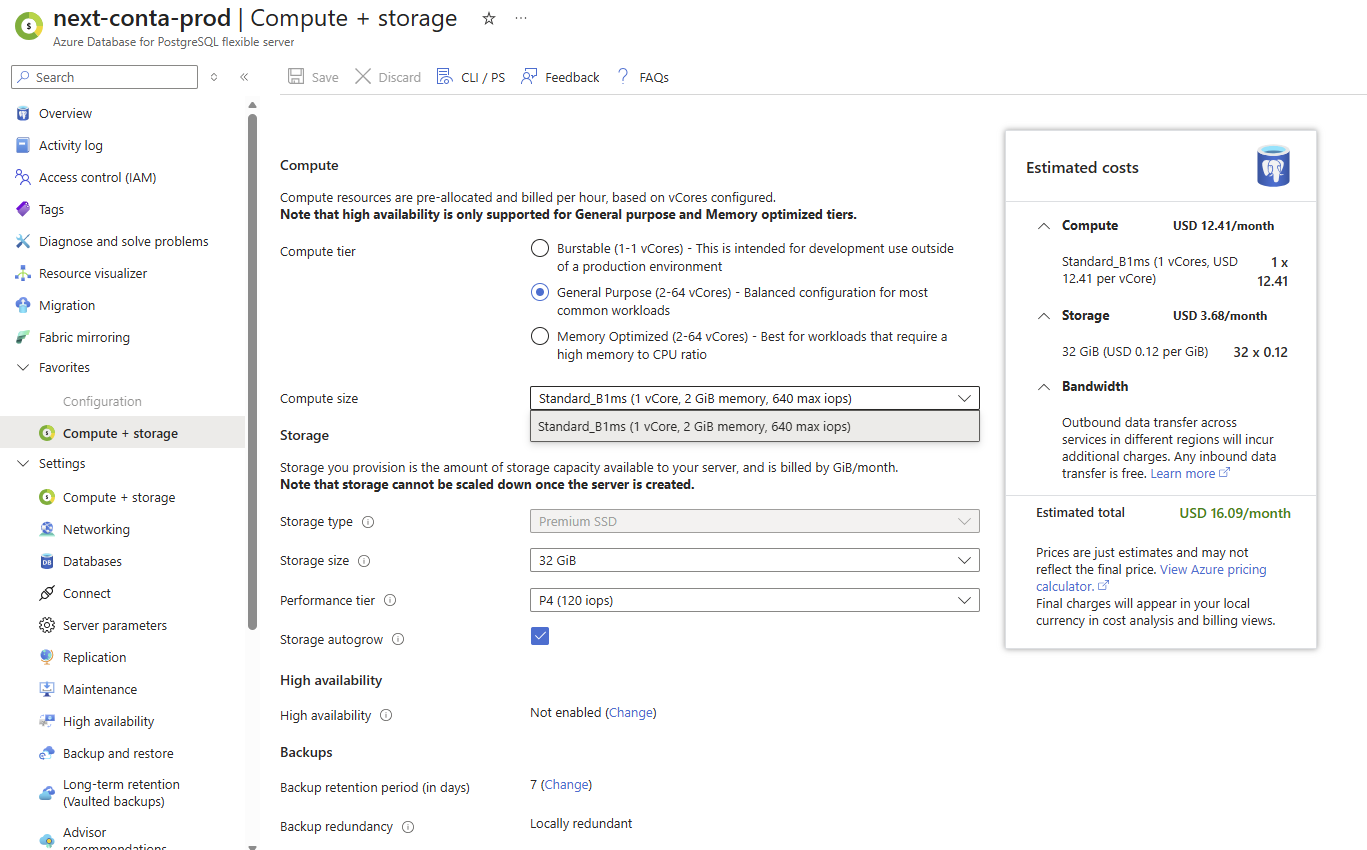This screenshot has height=850, width=1367.
Task: Open Storage size dropdown
Action: [754, 561]
